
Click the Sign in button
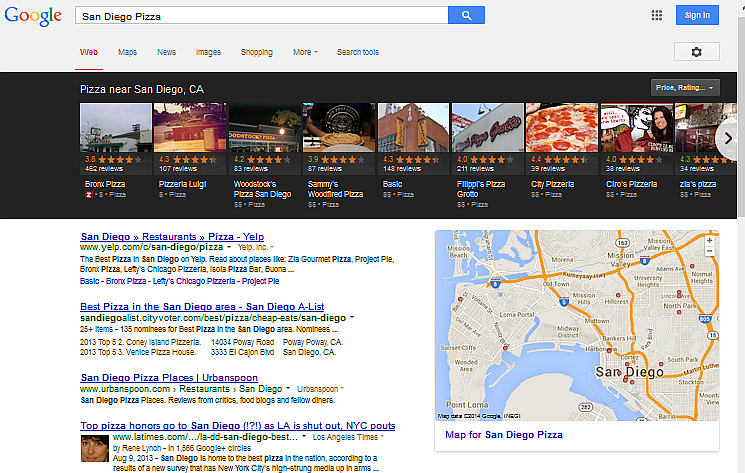tap(697, 15)
